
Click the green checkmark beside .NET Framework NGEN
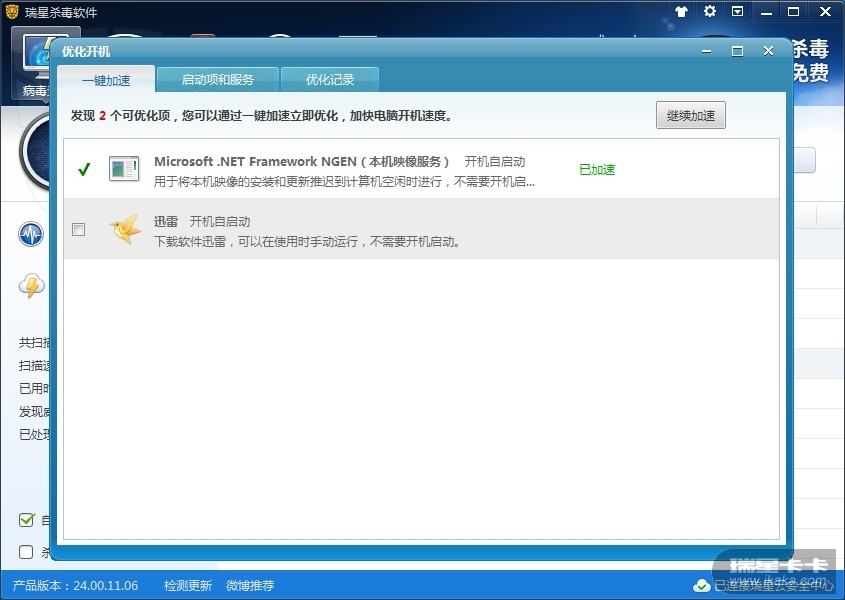click(84, 169)
